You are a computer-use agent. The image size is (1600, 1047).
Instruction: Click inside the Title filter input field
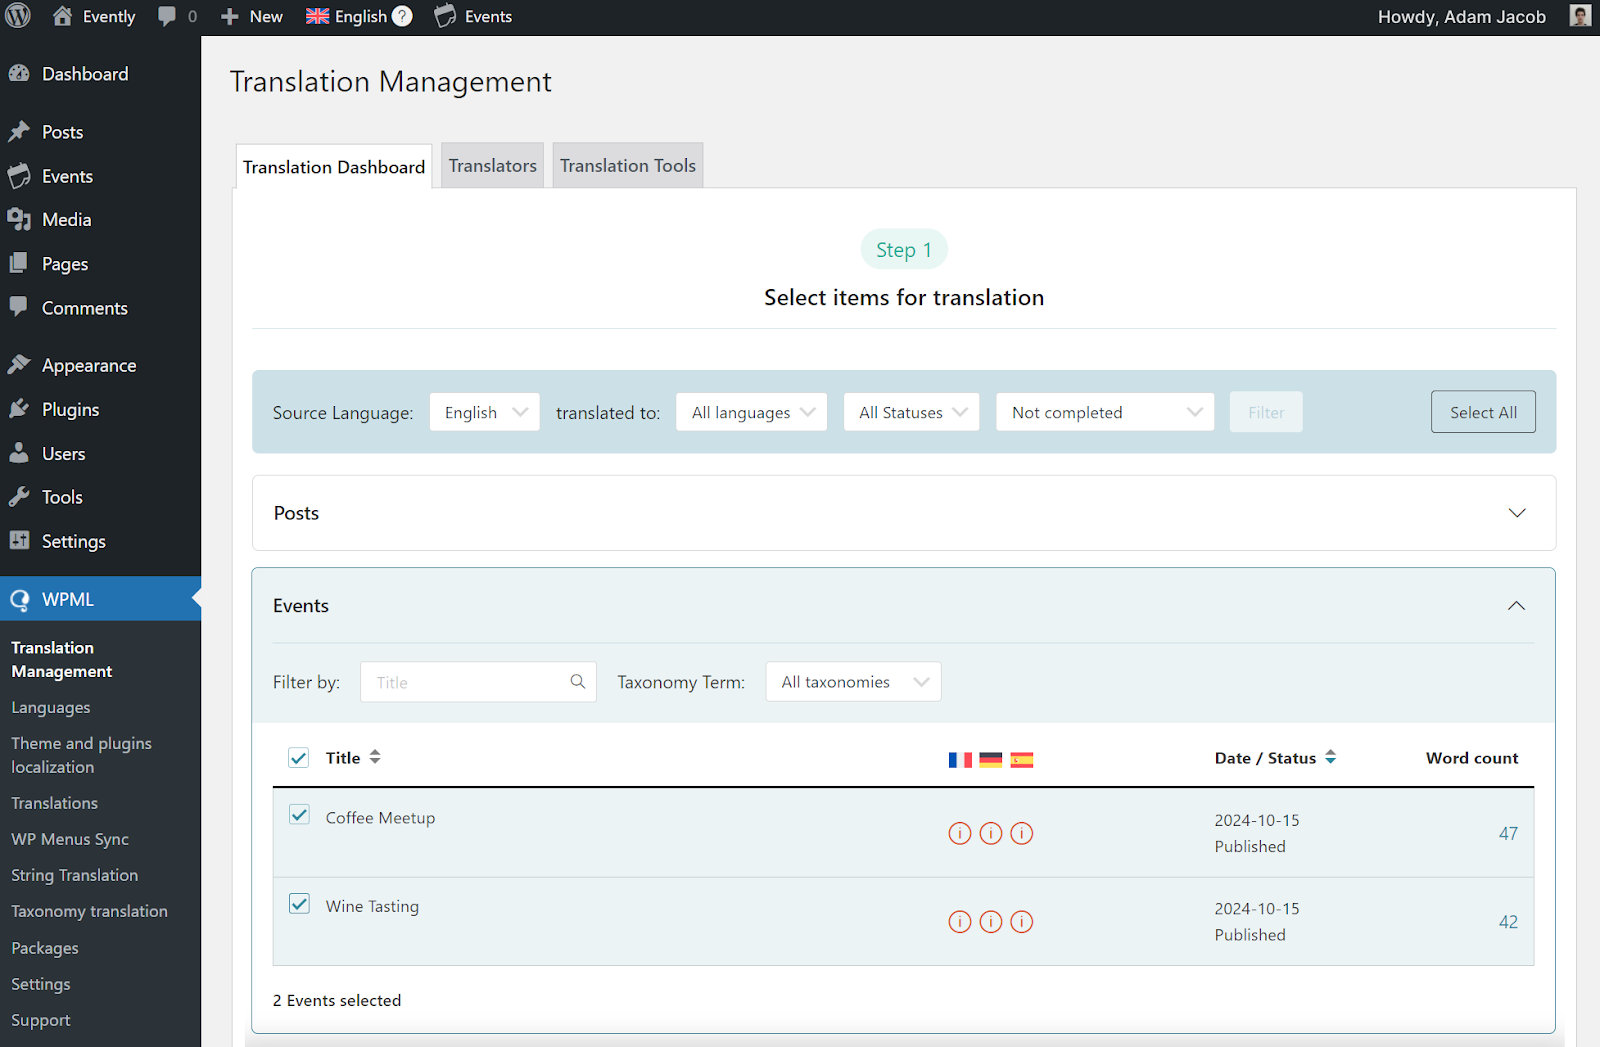(x=460, y=681)
